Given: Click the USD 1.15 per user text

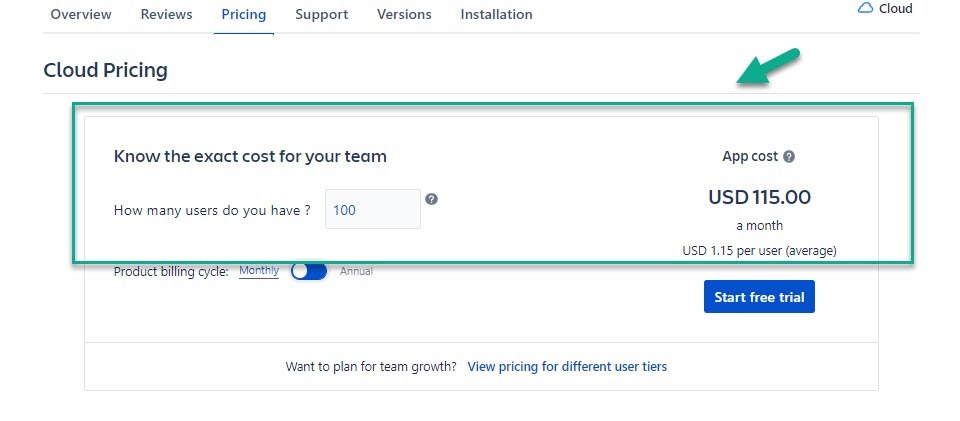Looking at the screenshot, I should coord(759,250).
